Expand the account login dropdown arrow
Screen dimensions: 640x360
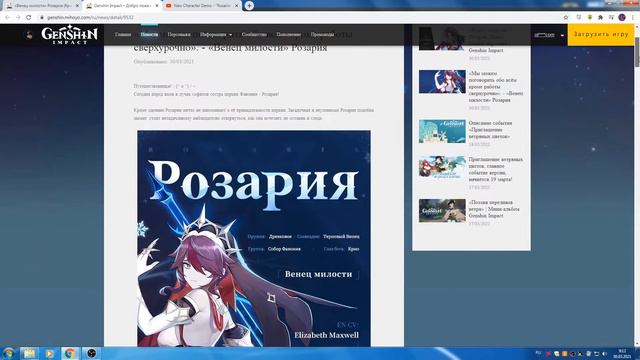point(562,35)
